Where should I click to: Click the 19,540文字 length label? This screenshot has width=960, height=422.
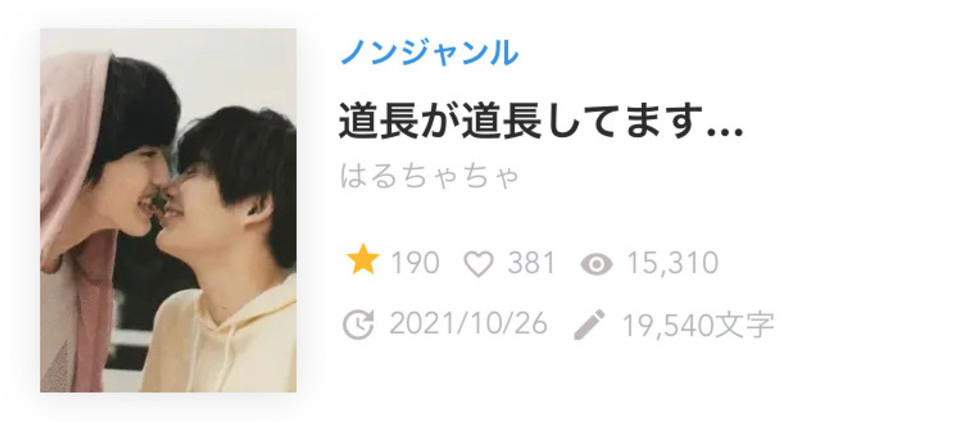(x=699, y=325)
